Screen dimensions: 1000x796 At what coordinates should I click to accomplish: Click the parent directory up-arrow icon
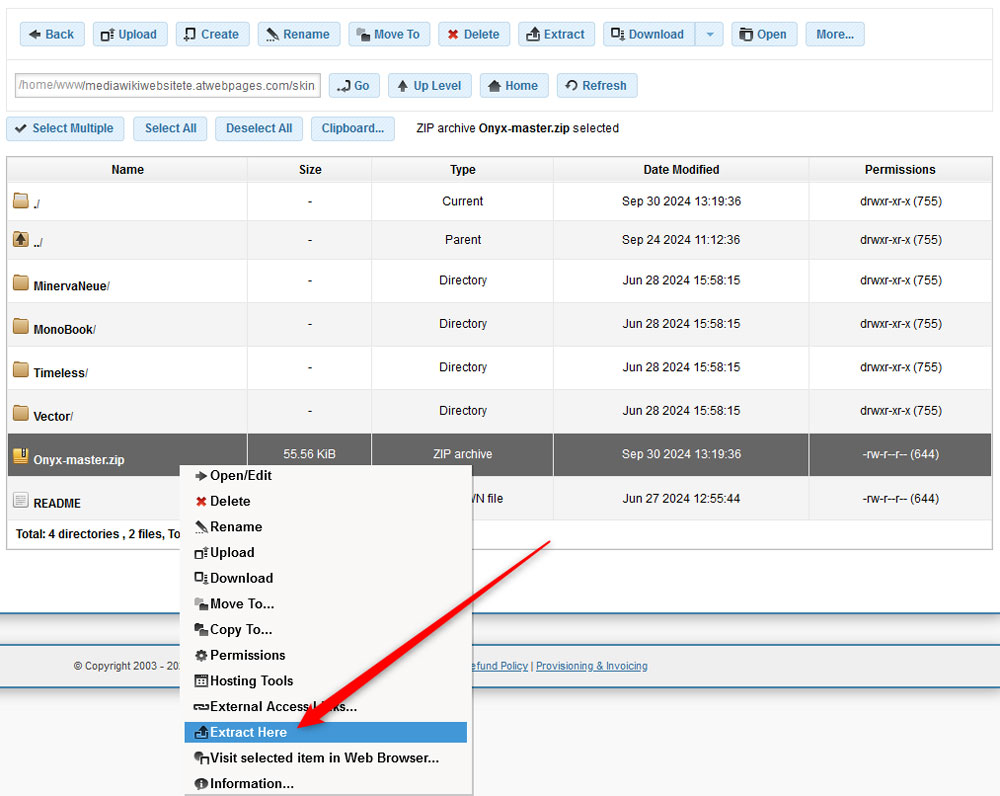coord(21,239)
